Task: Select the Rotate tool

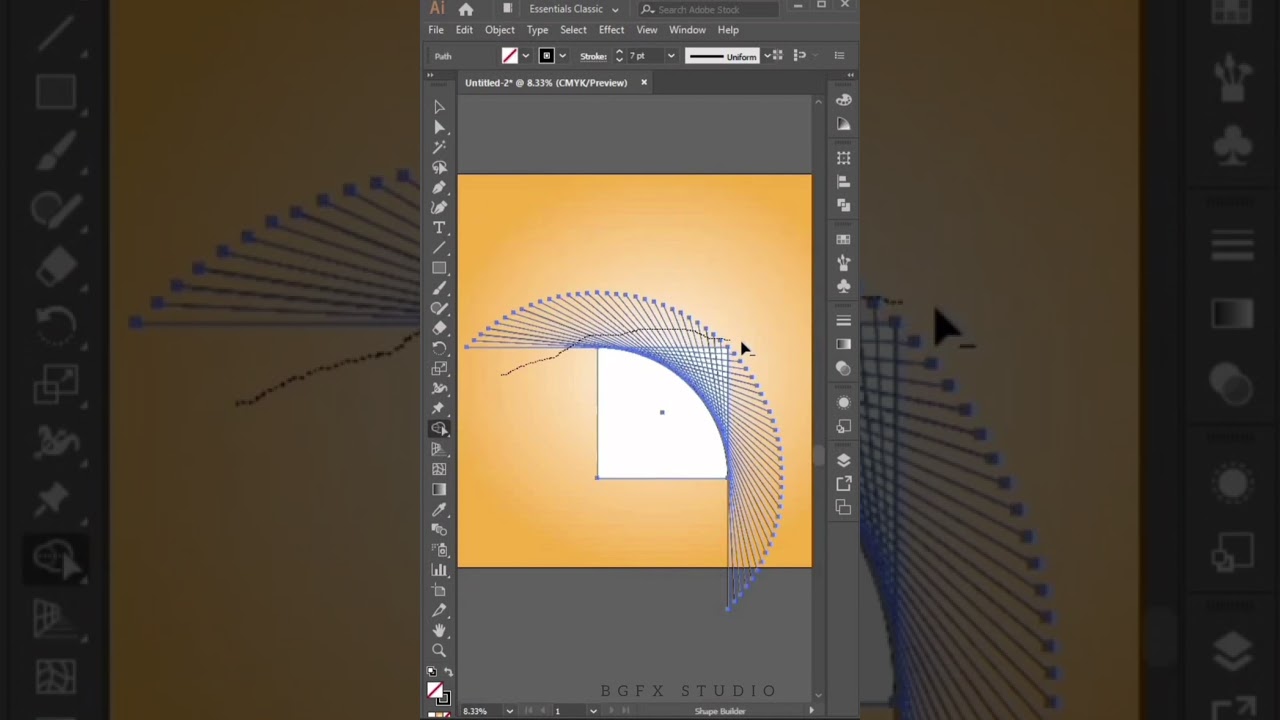Action: tap(439, 348)
